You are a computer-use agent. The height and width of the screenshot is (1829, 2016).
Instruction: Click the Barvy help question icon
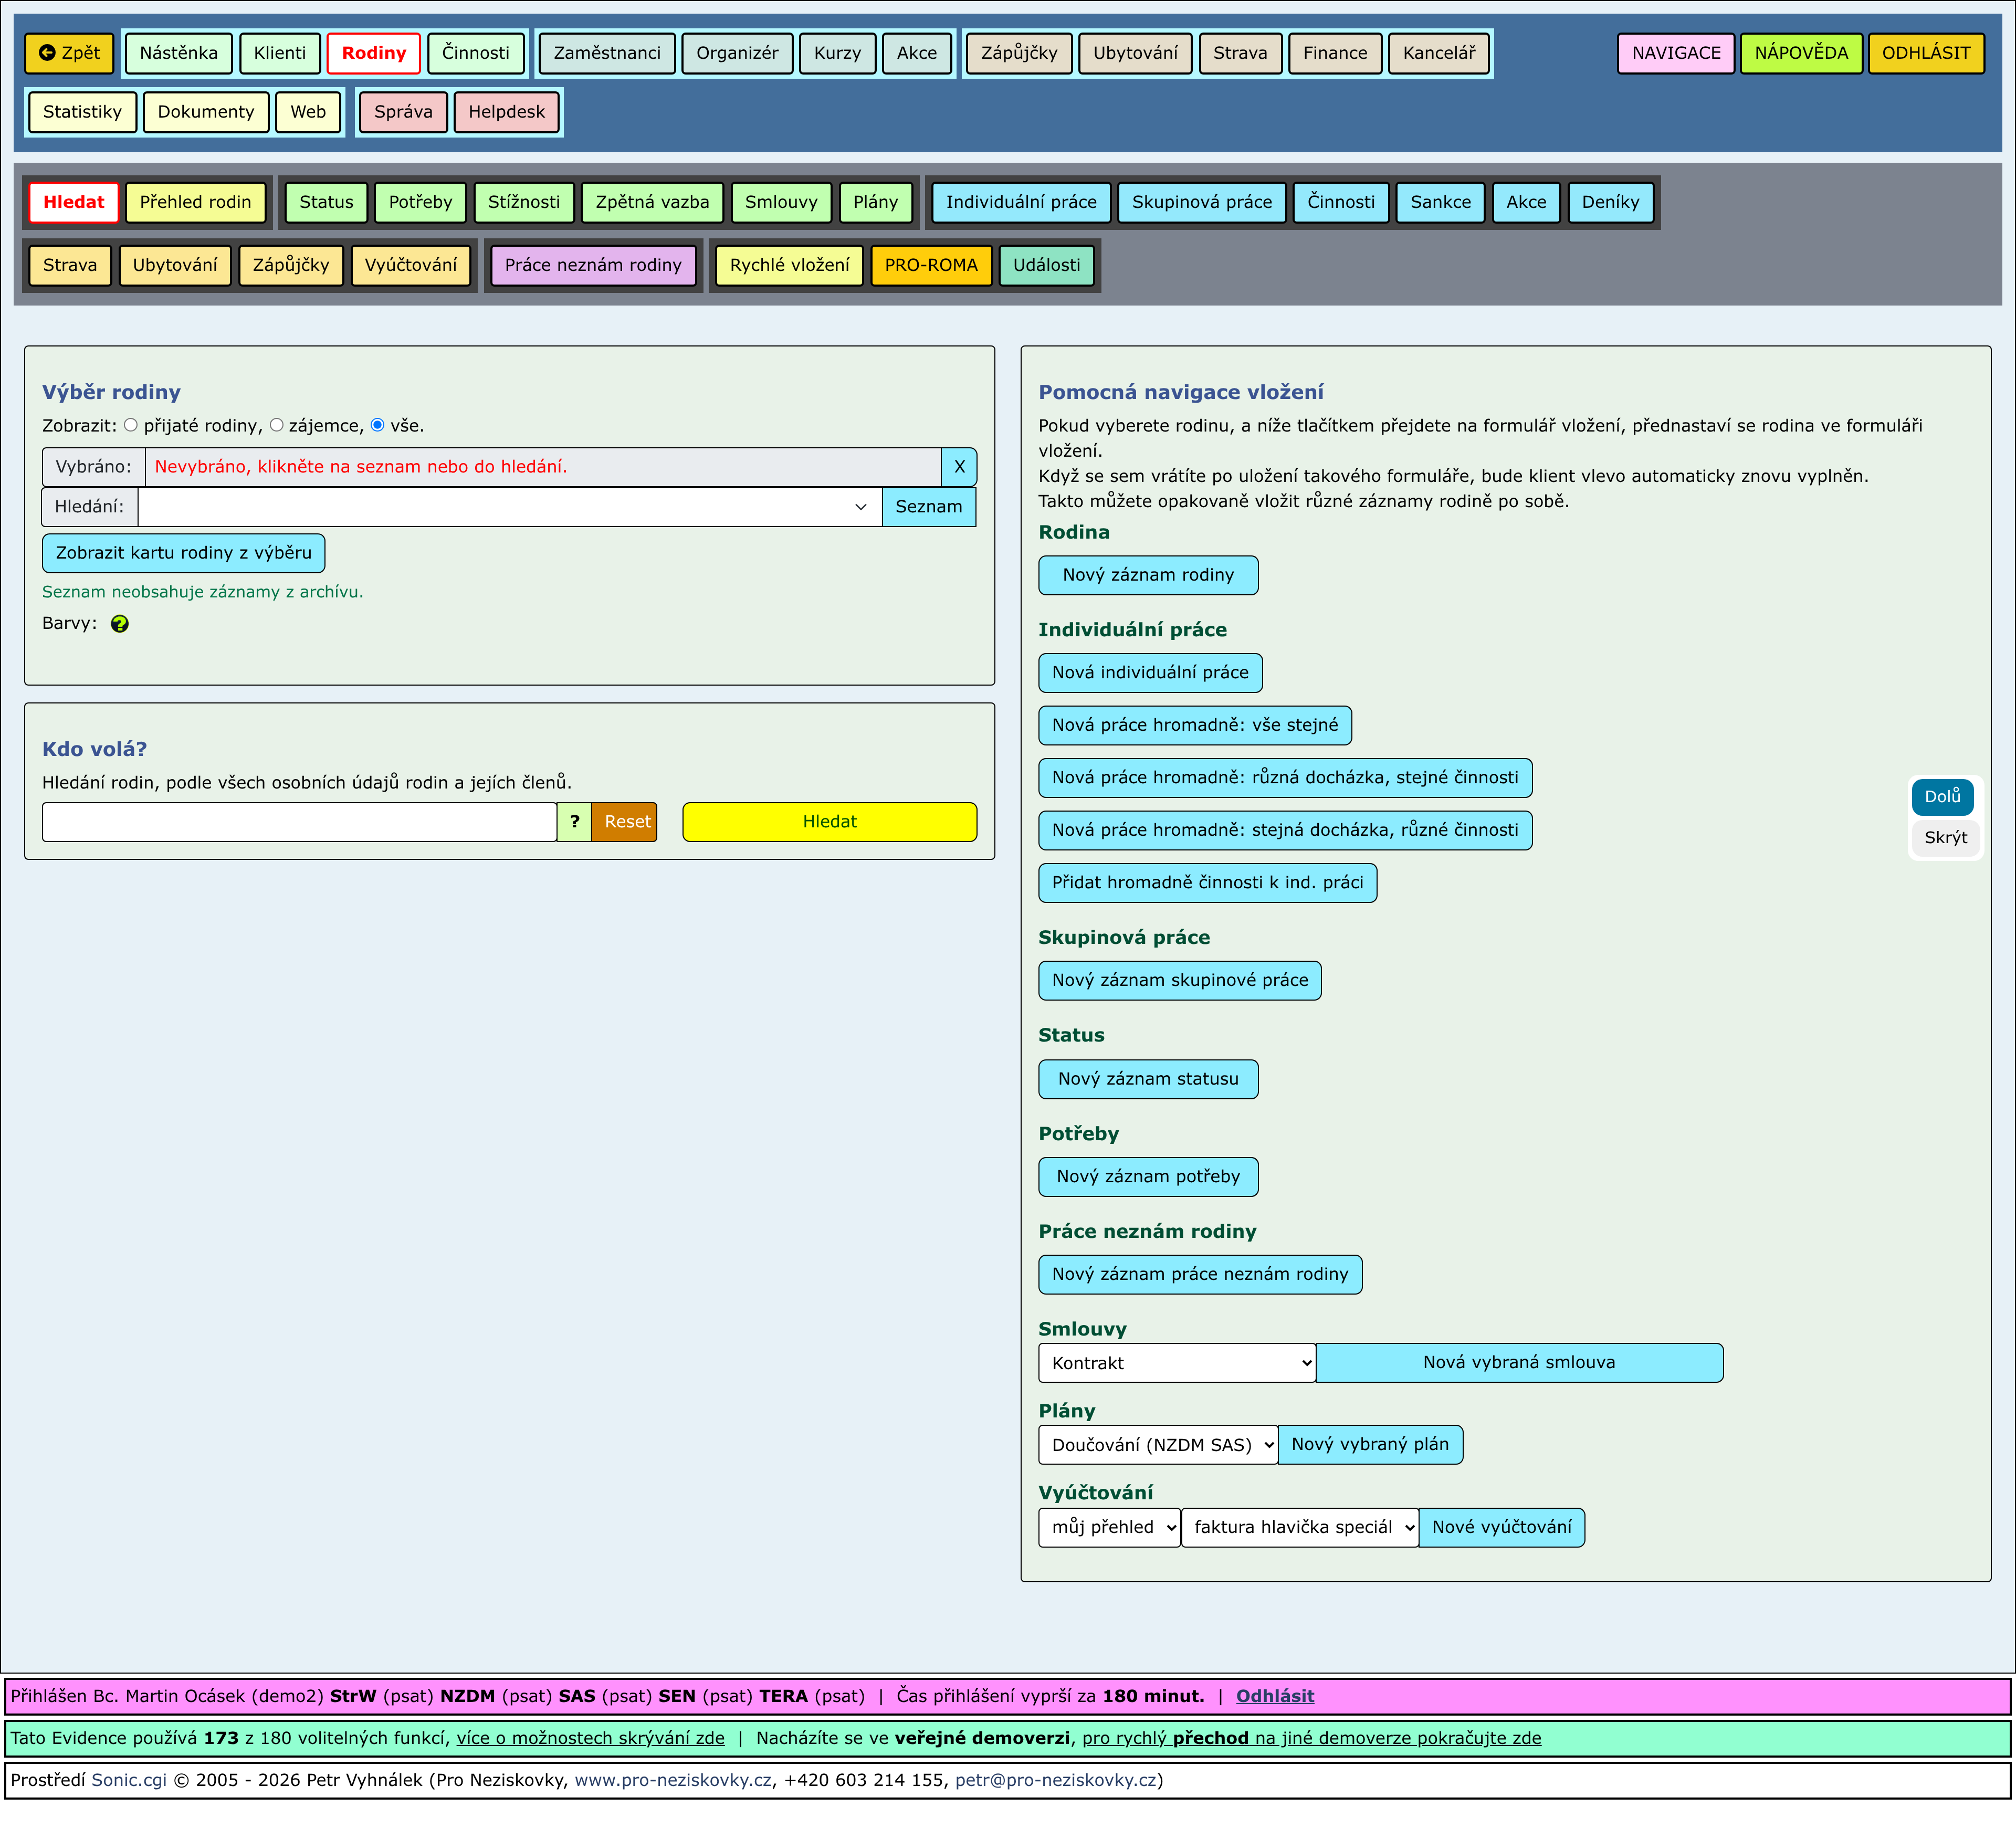coord(120,624)
